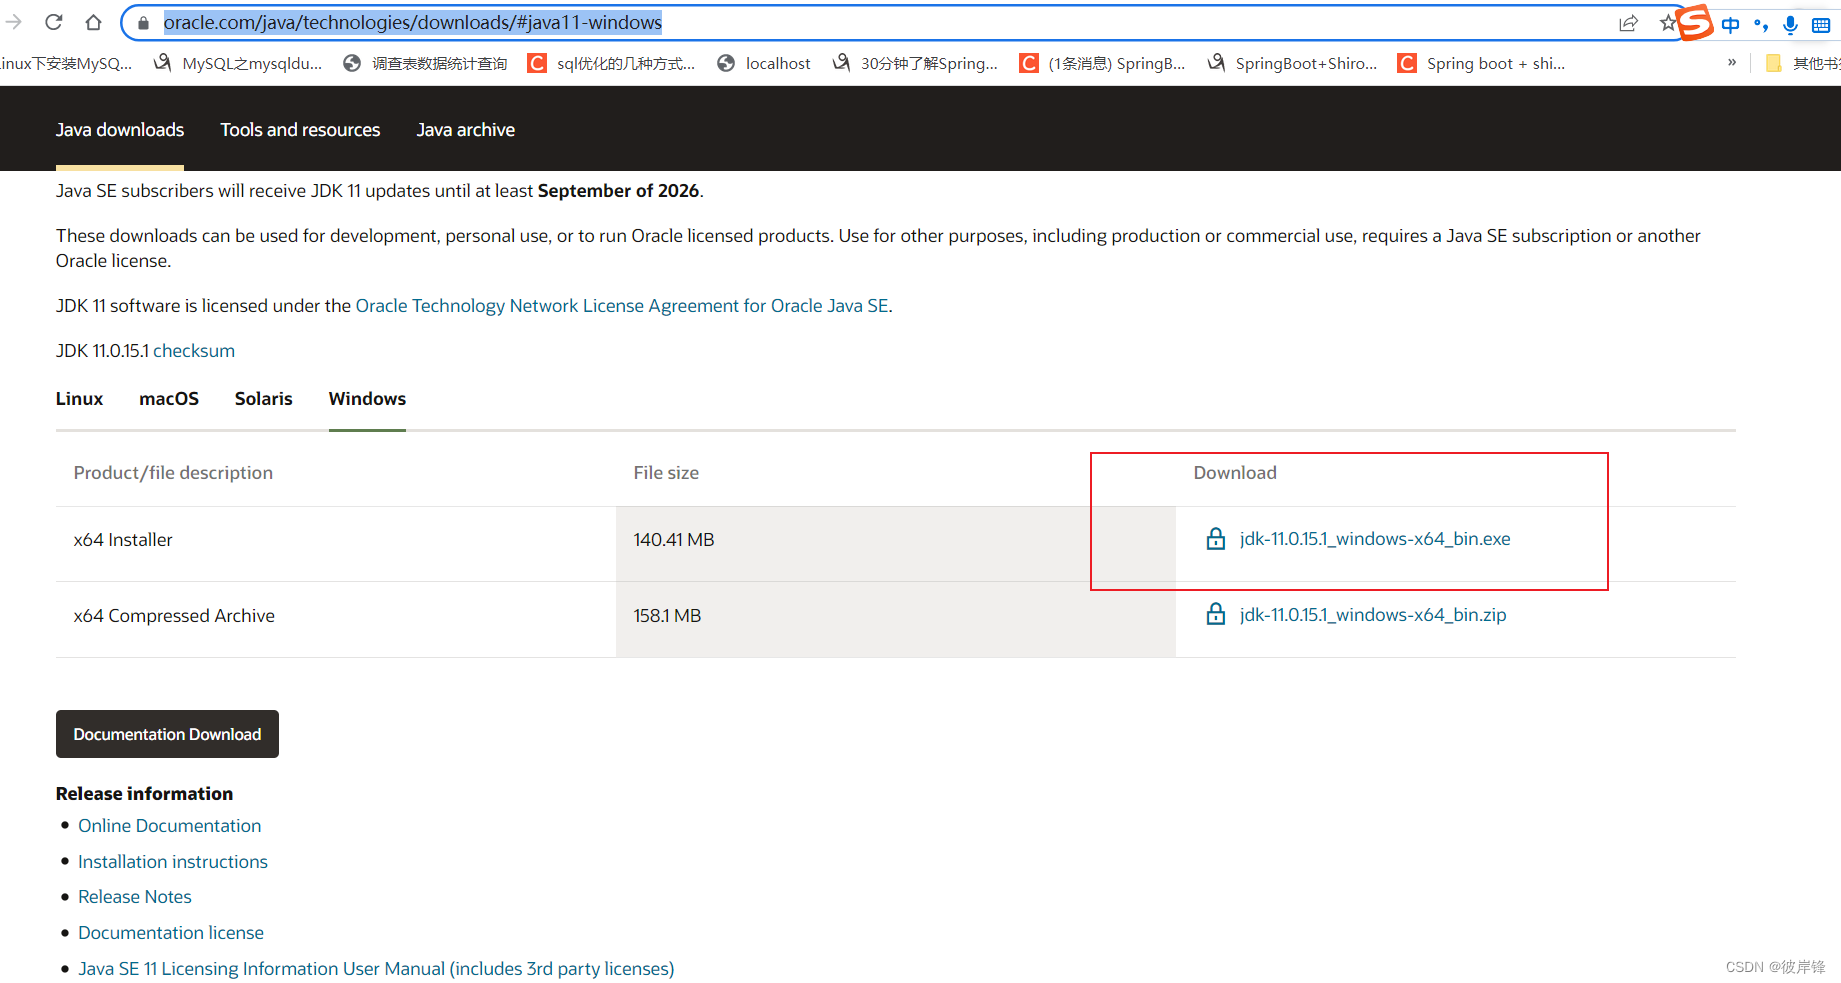Image resolution: width=1841 pixels, height=983 pixels.
Task: Open the Tools and resources tab
Action: pos(300,130)
